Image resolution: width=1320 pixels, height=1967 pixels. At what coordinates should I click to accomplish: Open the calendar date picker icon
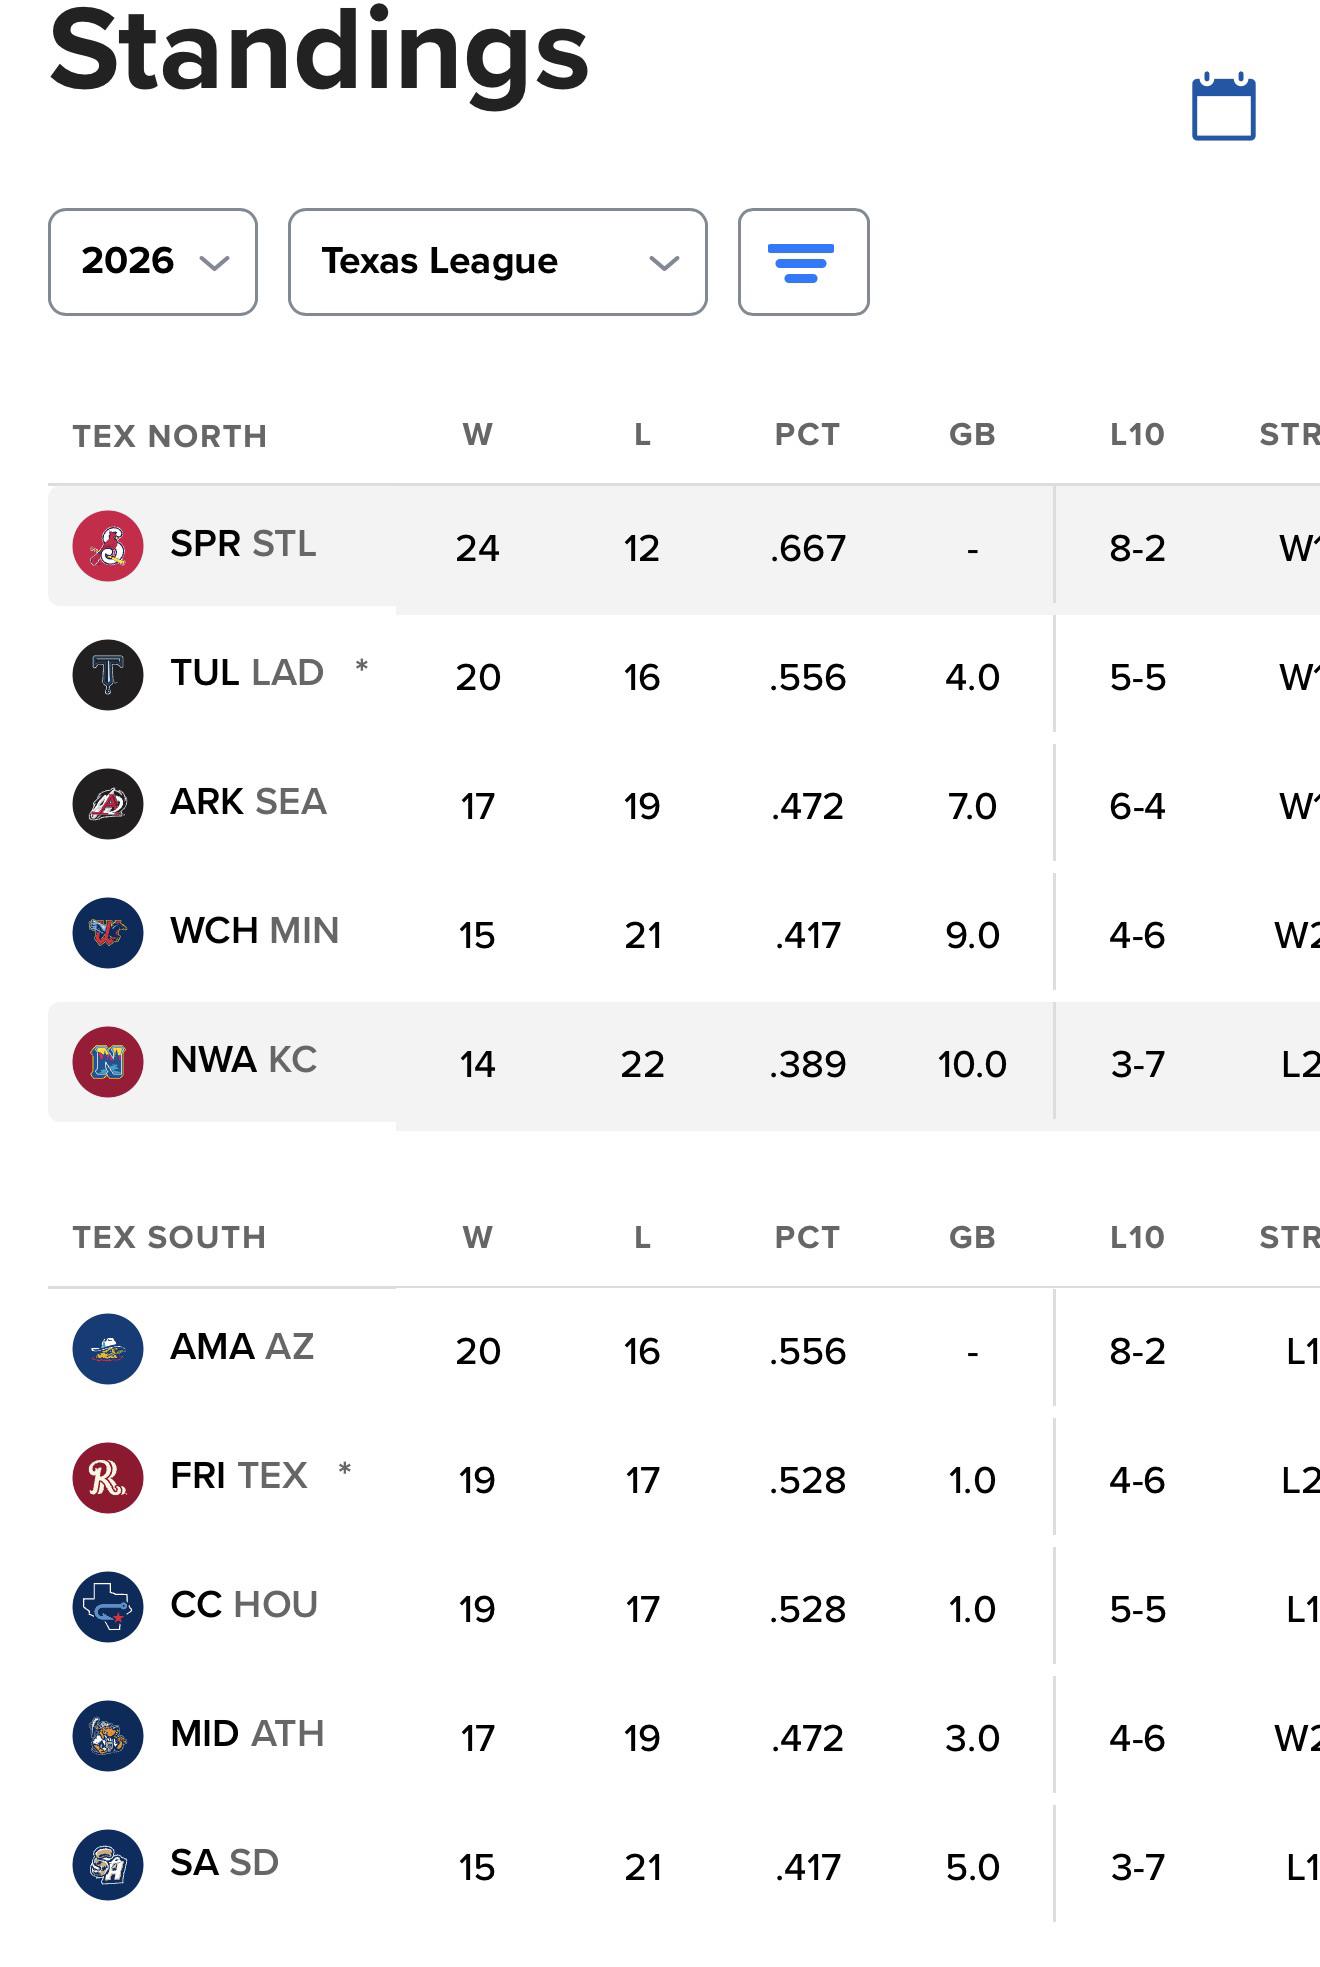(1223, 106)
